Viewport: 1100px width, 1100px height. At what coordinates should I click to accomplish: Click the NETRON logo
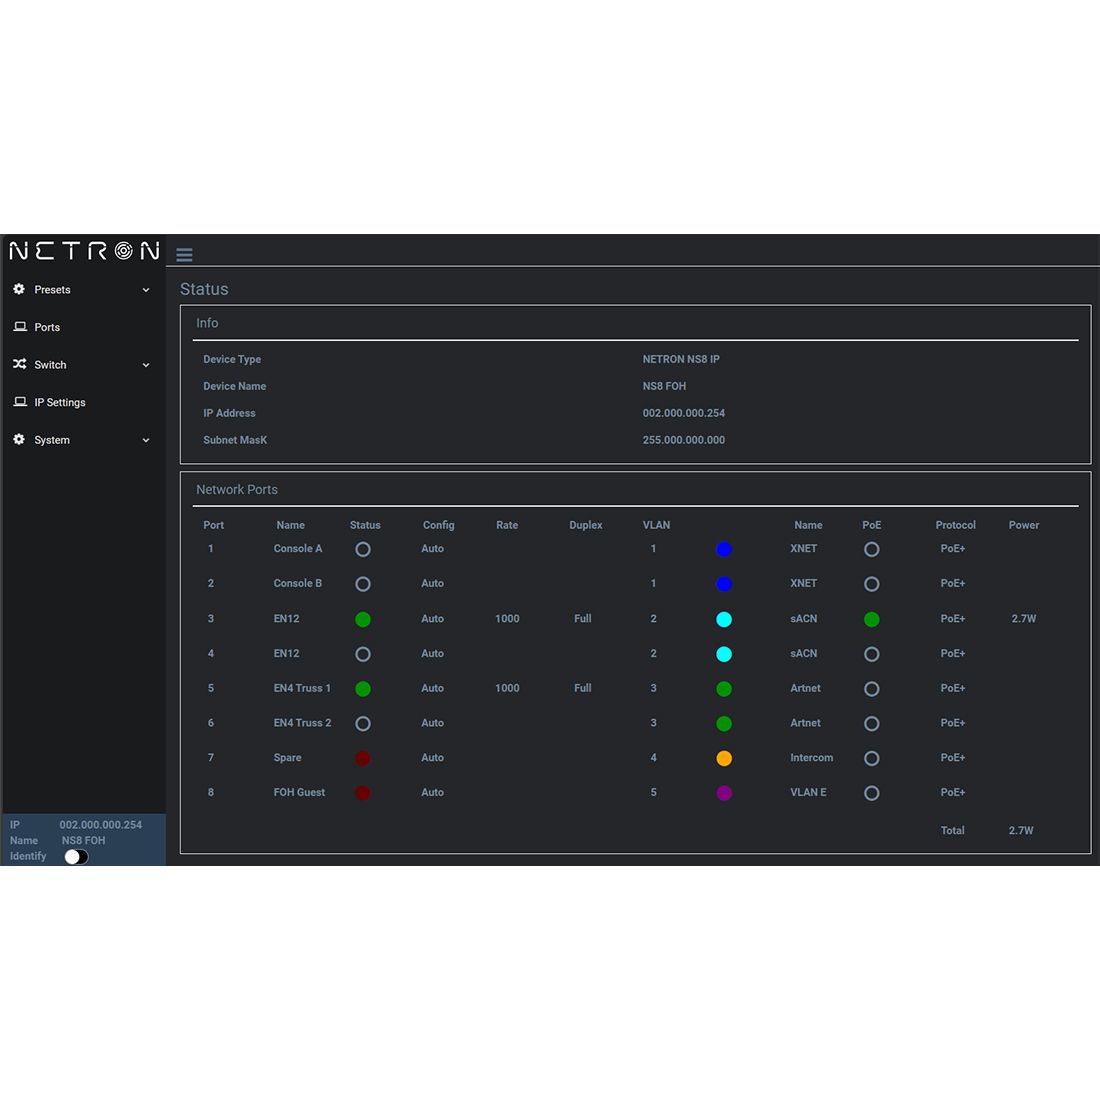pos(83,251)
